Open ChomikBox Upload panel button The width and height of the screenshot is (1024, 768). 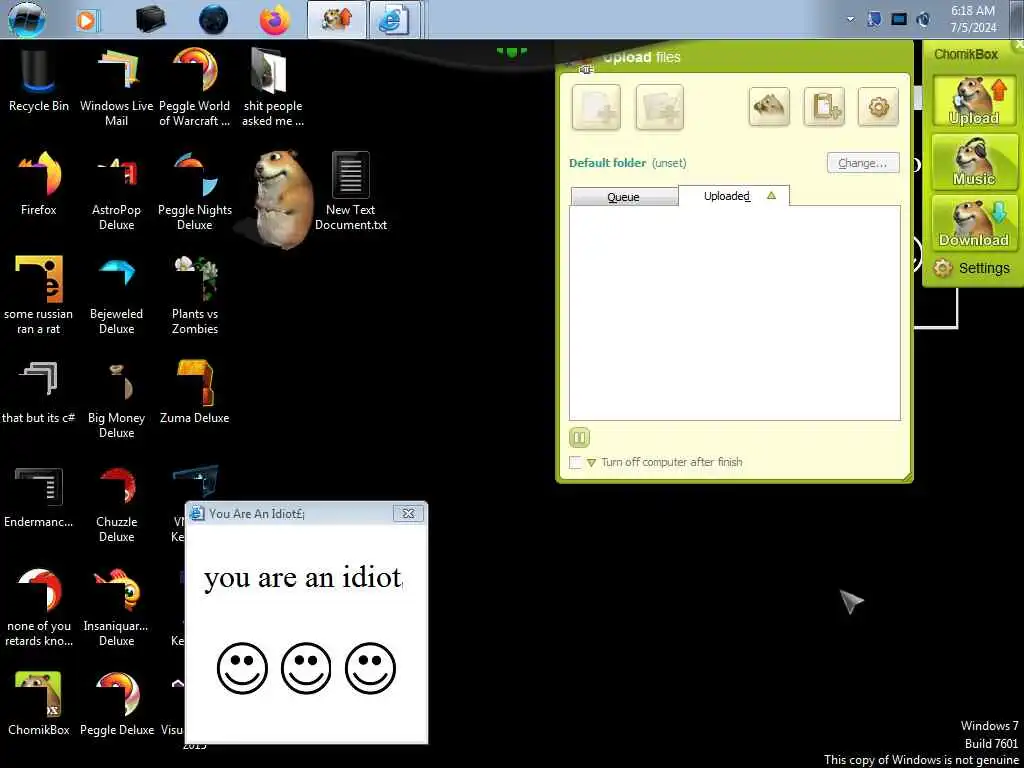[974, 101]
